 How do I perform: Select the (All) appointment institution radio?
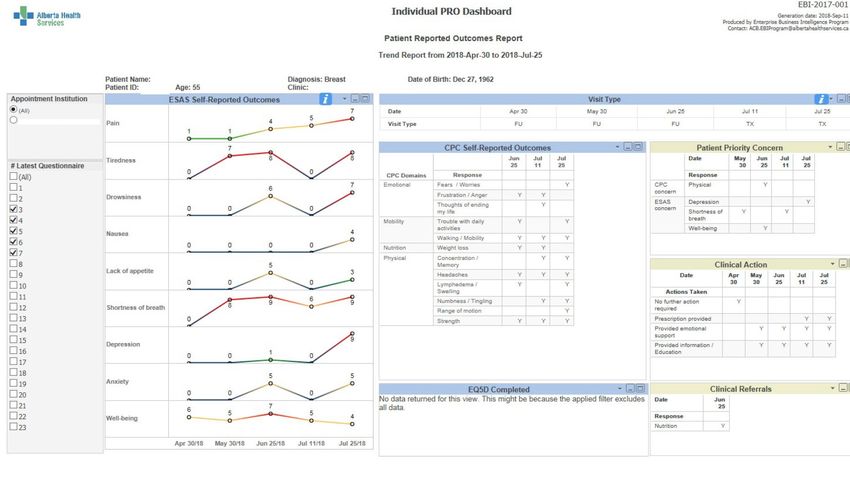pyautogui.click(x=14, y=110)
